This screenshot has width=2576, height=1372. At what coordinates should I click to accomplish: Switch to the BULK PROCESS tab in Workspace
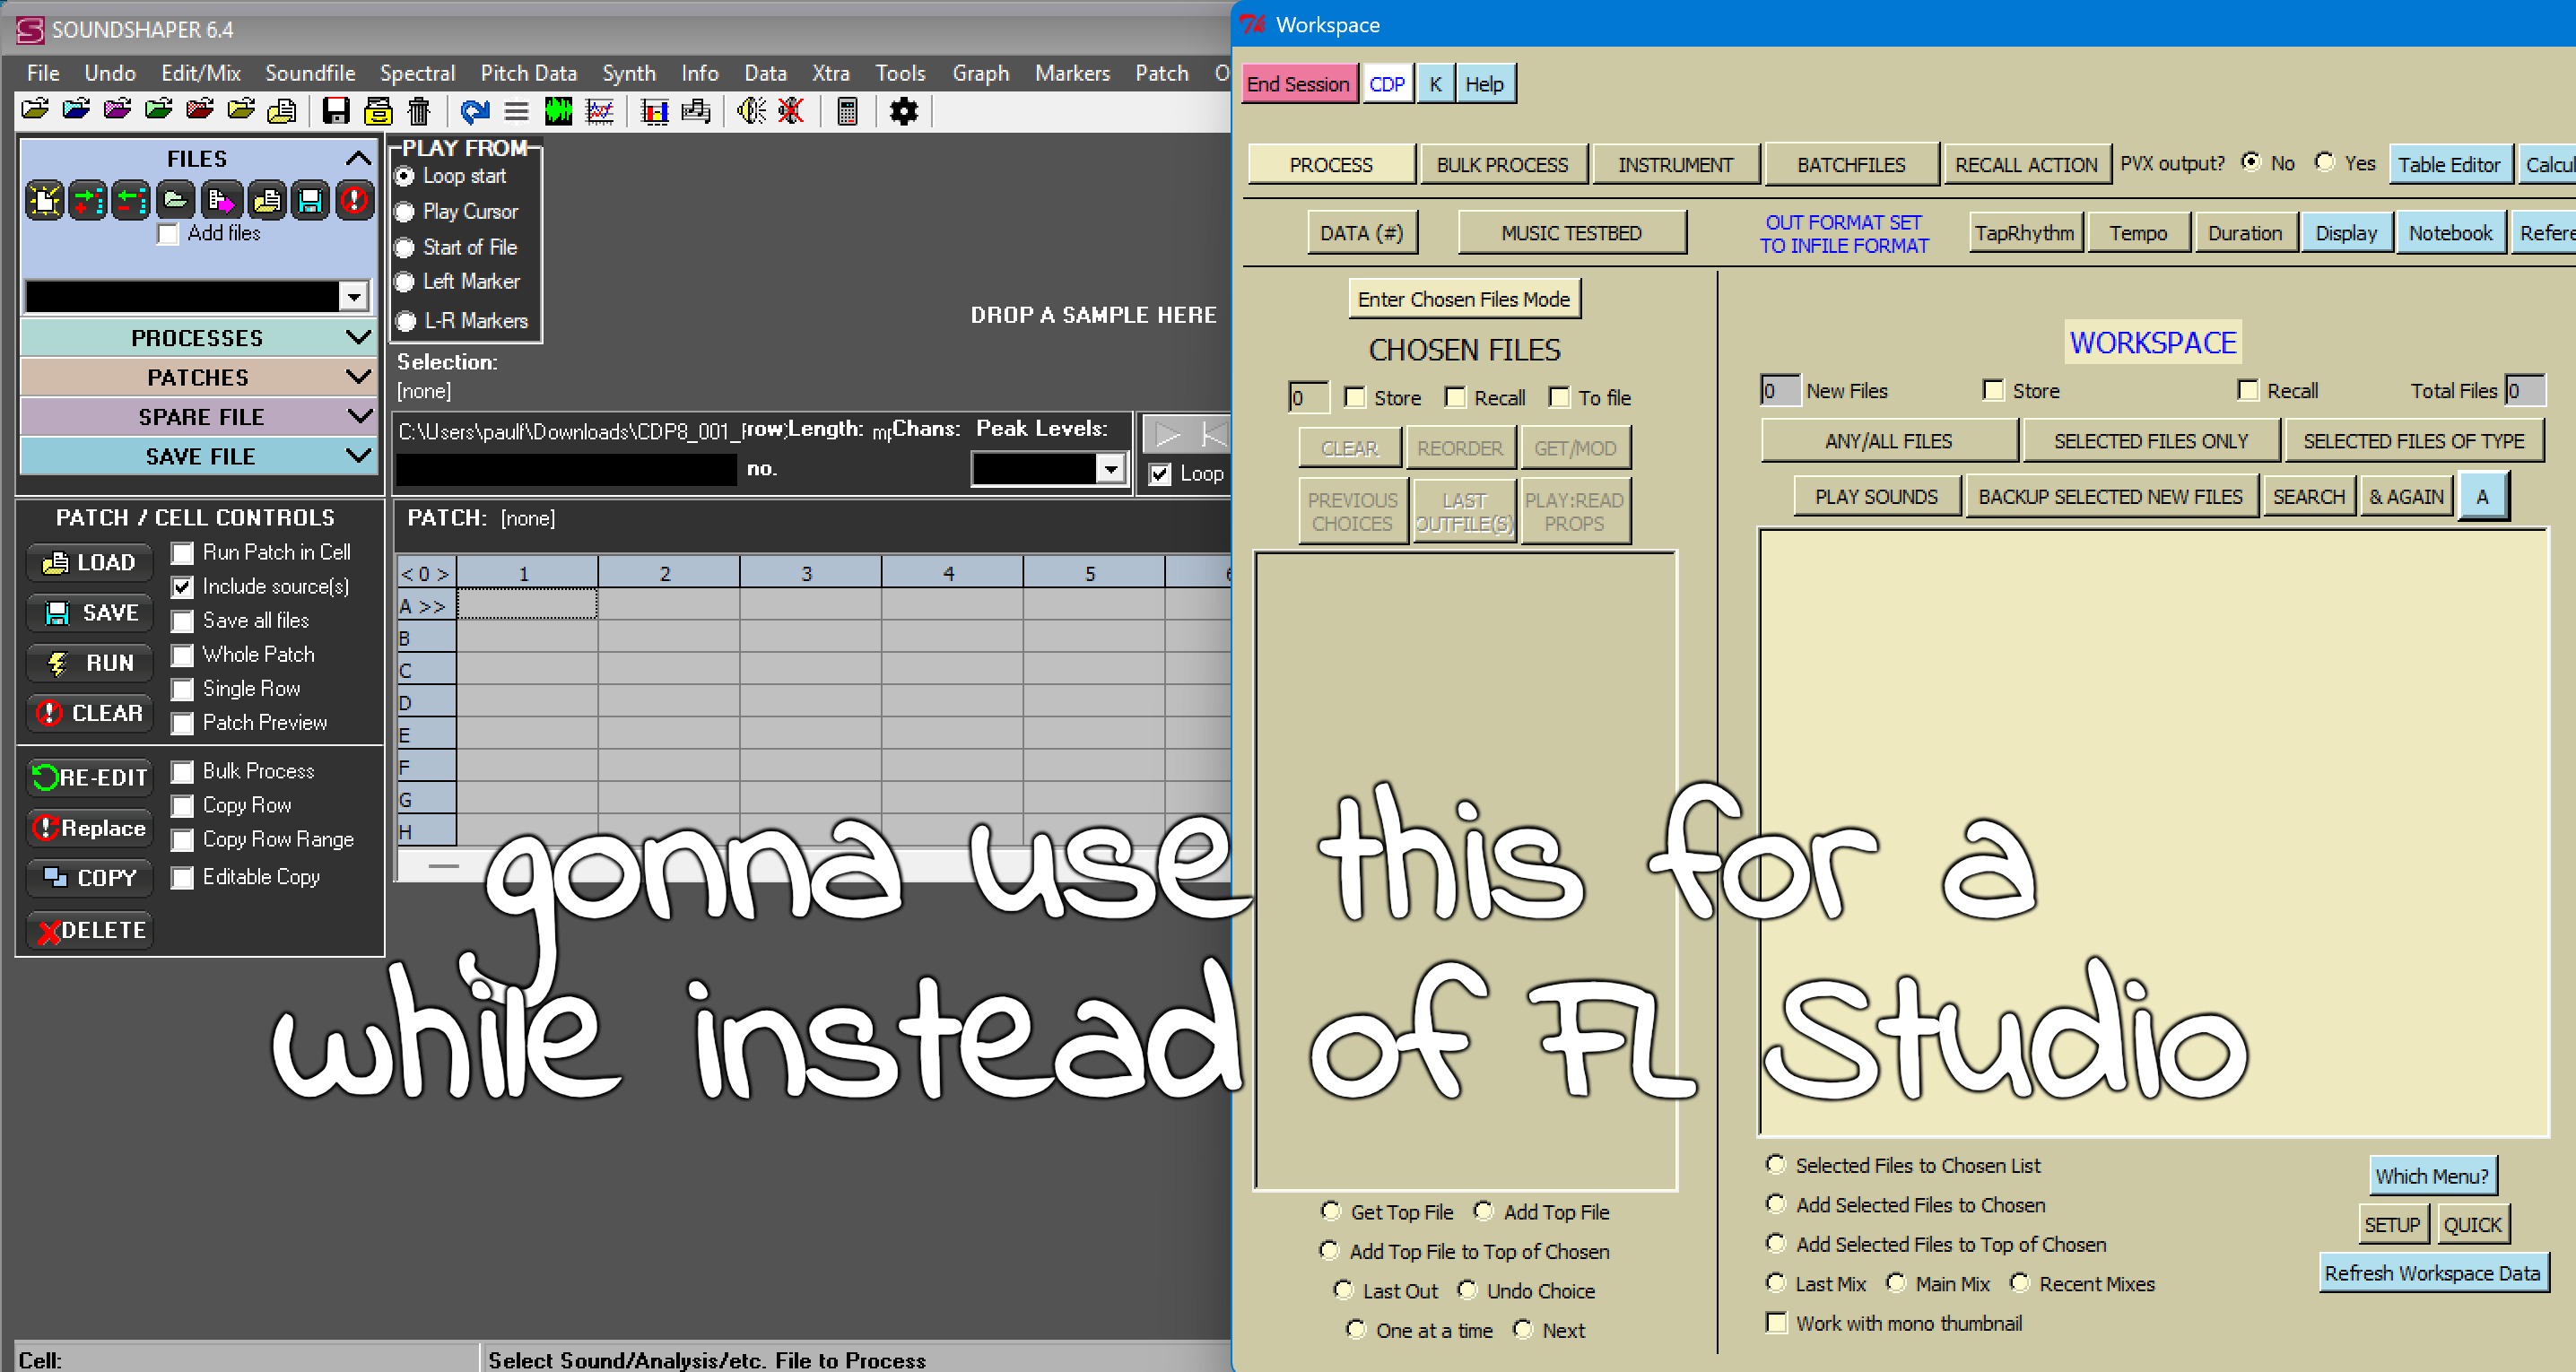[x=1504, y=163]
